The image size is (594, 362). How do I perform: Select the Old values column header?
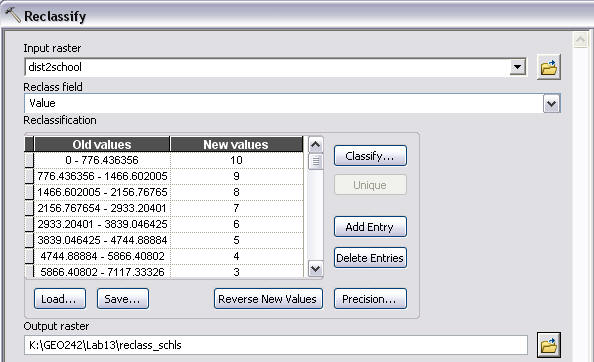102,144
